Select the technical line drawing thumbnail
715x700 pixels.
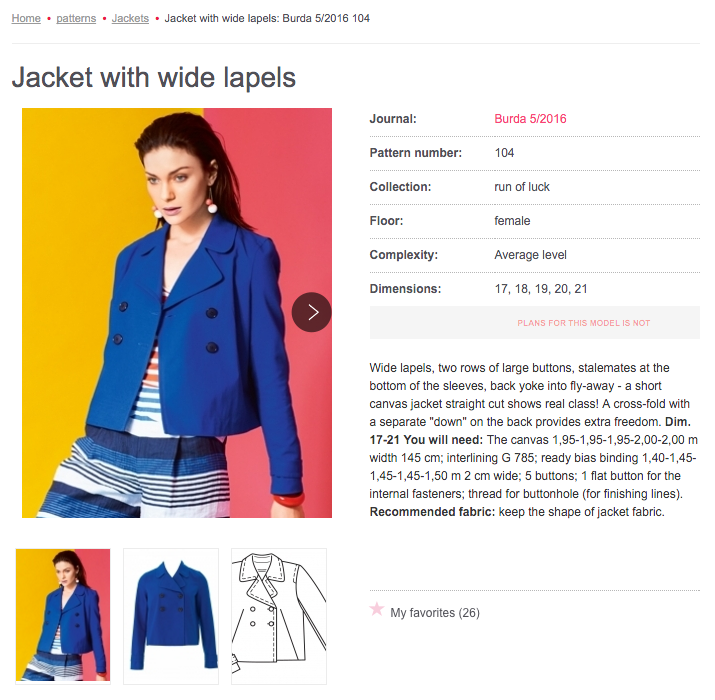pos(279,616)
